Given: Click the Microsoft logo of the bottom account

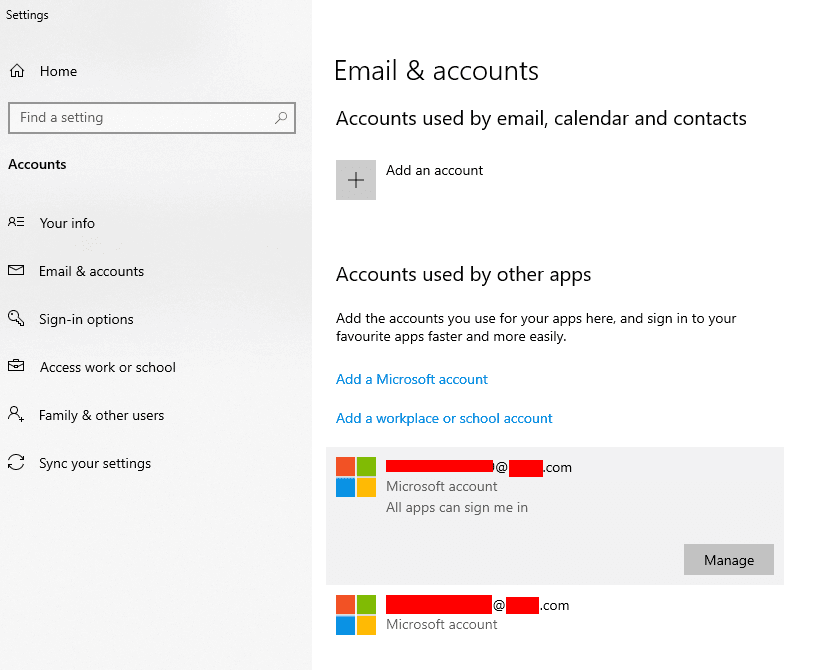Looking at the screenshot, I should (x=356, y=615).
